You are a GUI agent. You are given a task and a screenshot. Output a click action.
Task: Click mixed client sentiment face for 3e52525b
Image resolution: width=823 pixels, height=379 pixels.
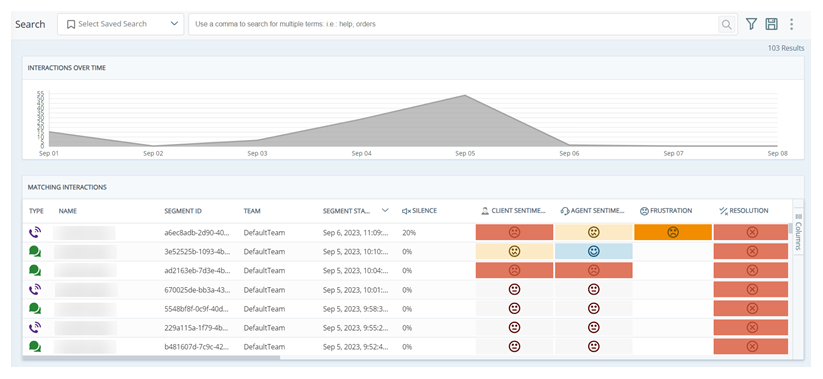(x=514, y=251)
